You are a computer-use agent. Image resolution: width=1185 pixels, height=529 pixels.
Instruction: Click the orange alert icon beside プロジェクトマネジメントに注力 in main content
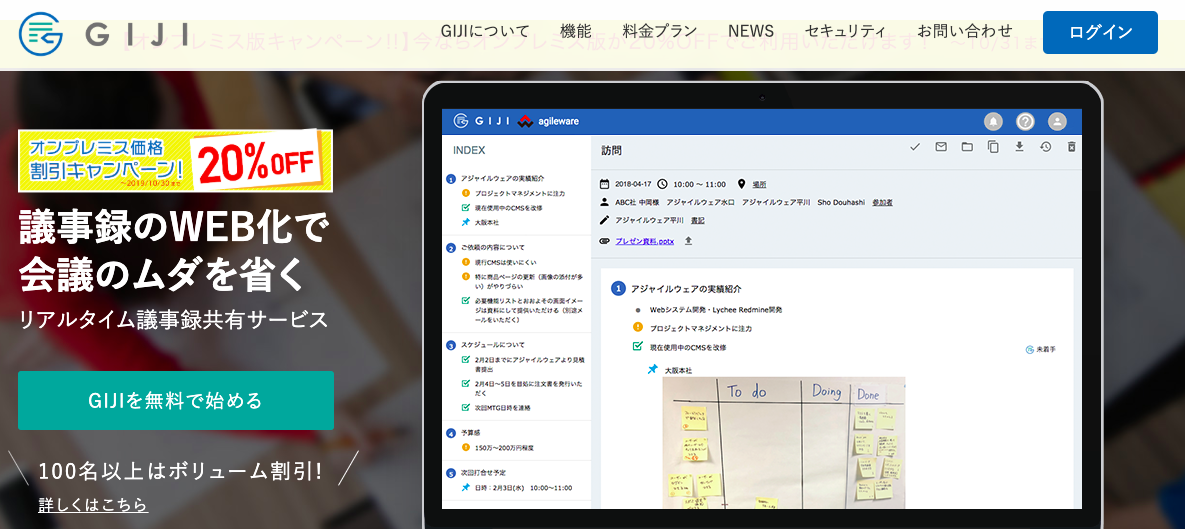tap(637, 328)
